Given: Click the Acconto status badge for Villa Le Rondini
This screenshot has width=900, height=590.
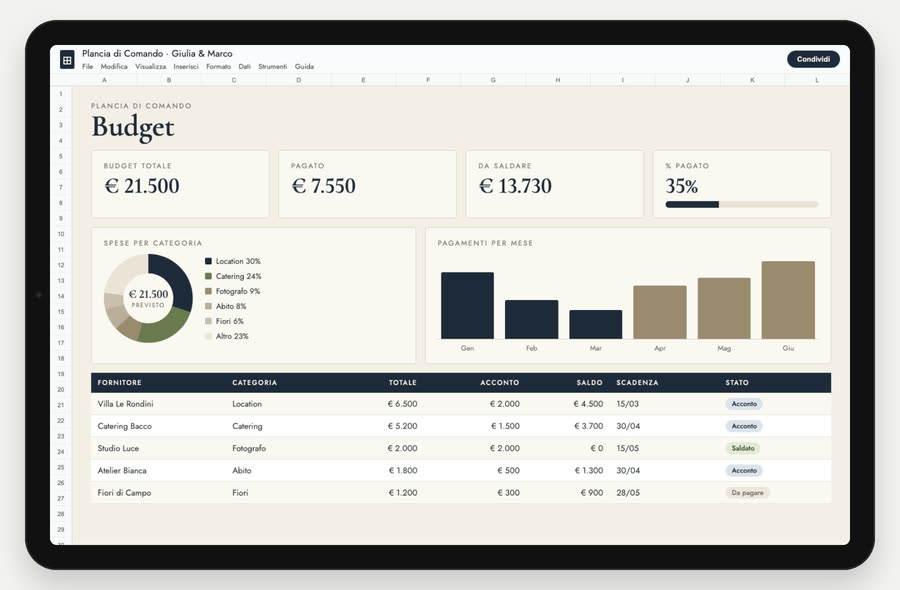Looking at the screenshot, I should pos(744,404).
